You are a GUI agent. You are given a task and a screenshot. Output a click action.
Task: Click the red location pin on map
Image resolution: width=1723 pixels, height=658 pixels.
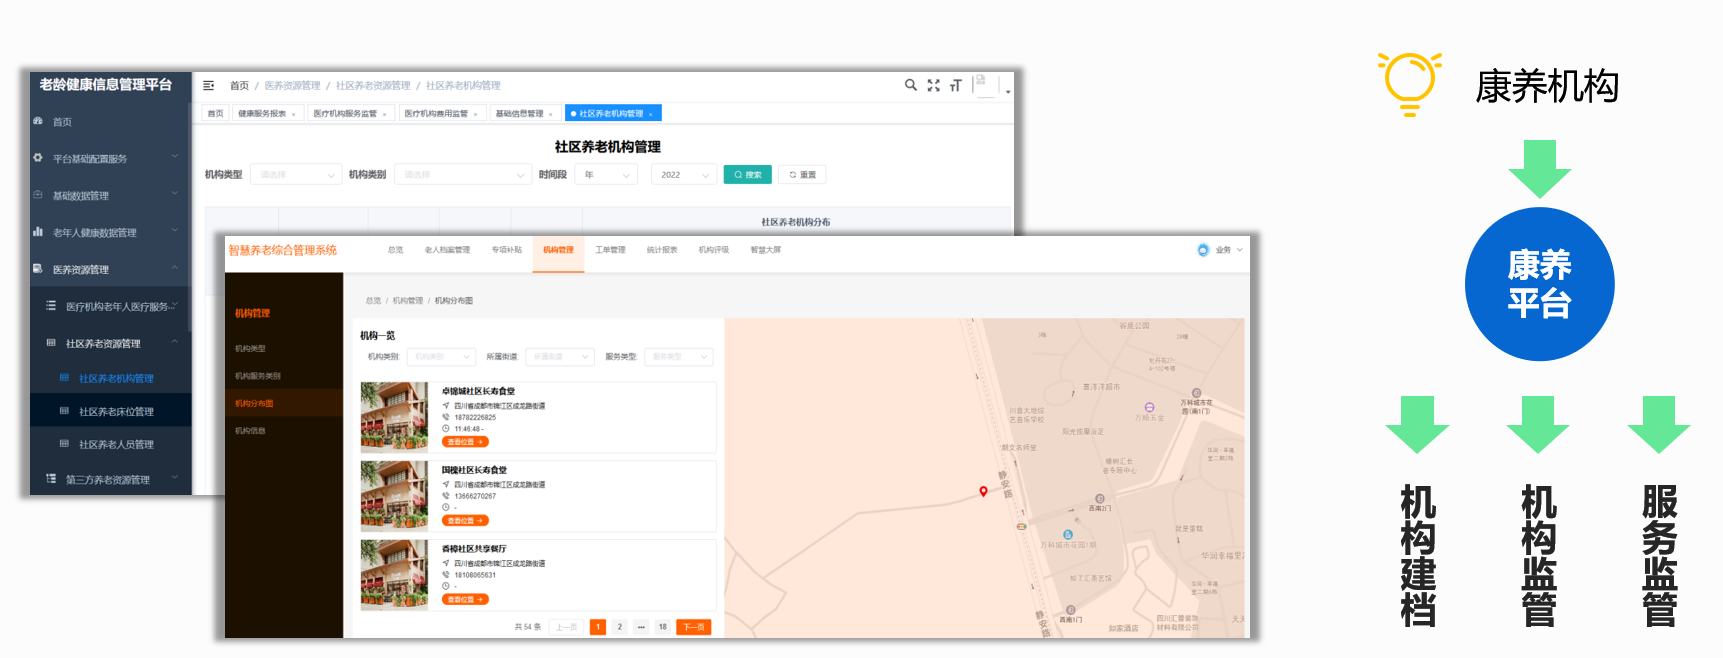coord(983,491)
